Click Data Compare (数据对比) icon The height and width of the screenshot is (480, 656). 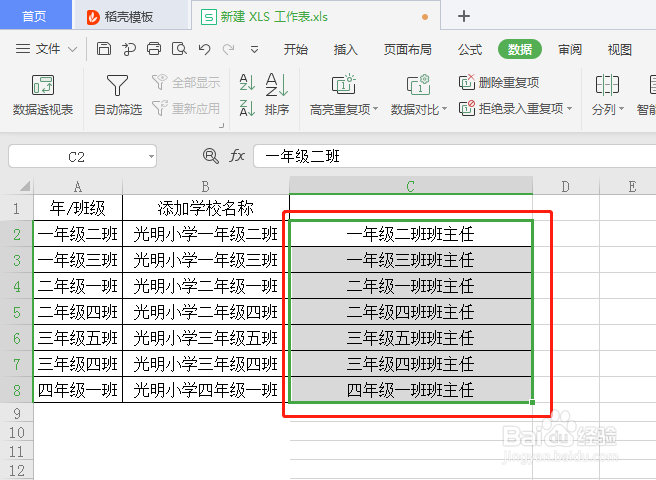click(418, 85)
